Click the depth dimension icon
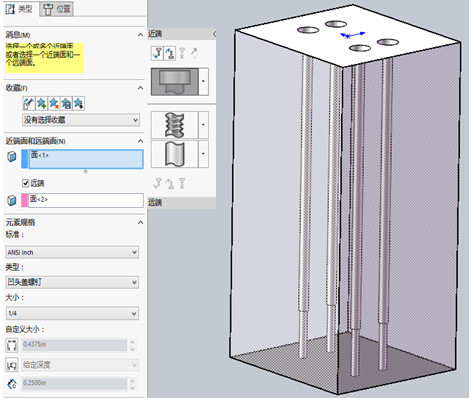This screenshot has width=471, height=398. pos(12,384)
